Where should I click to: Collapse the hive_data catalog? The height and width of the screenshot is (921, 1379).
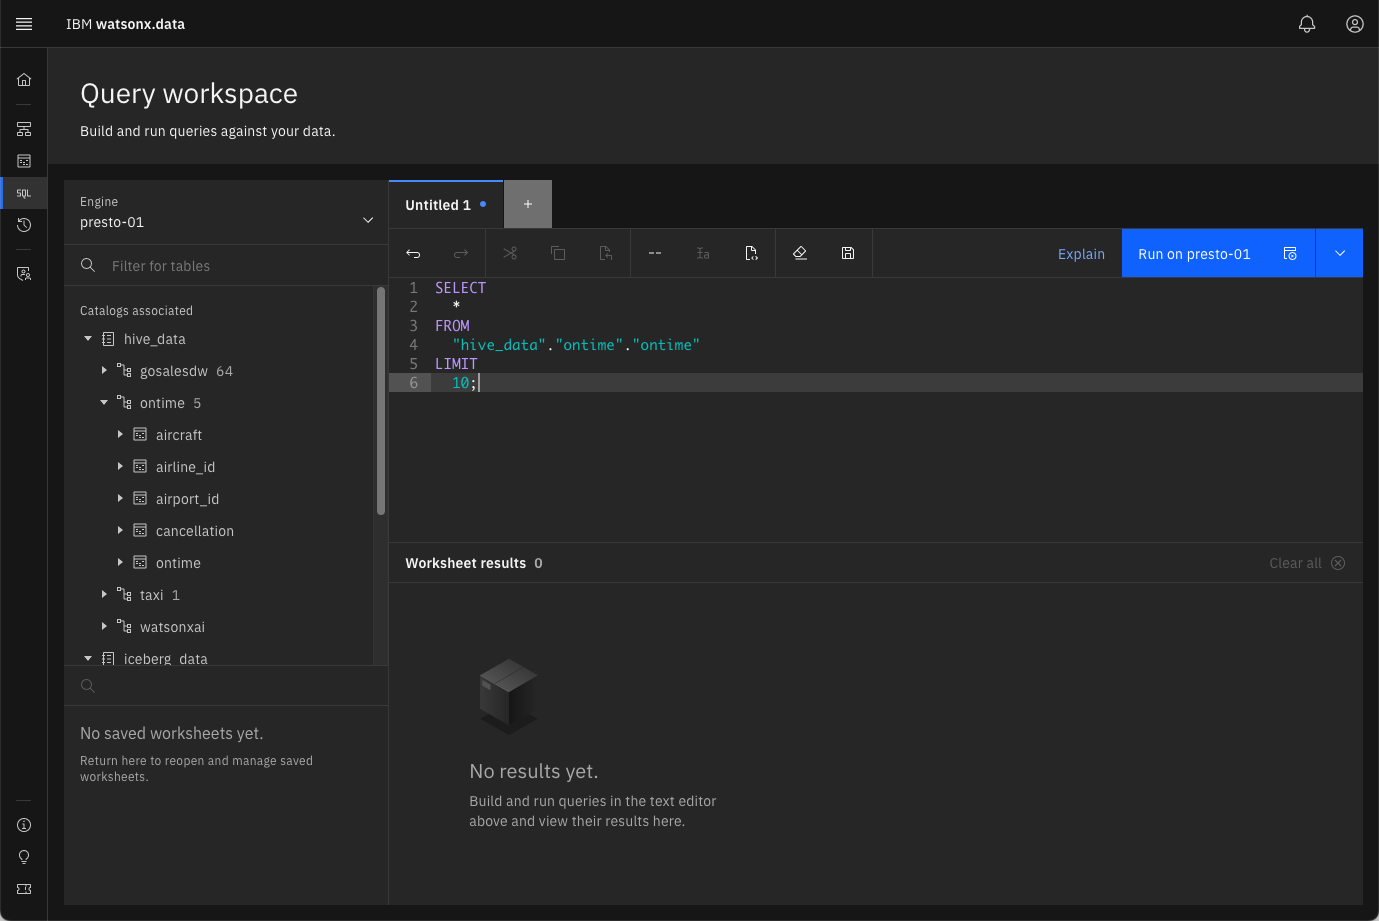coord(88,339)
